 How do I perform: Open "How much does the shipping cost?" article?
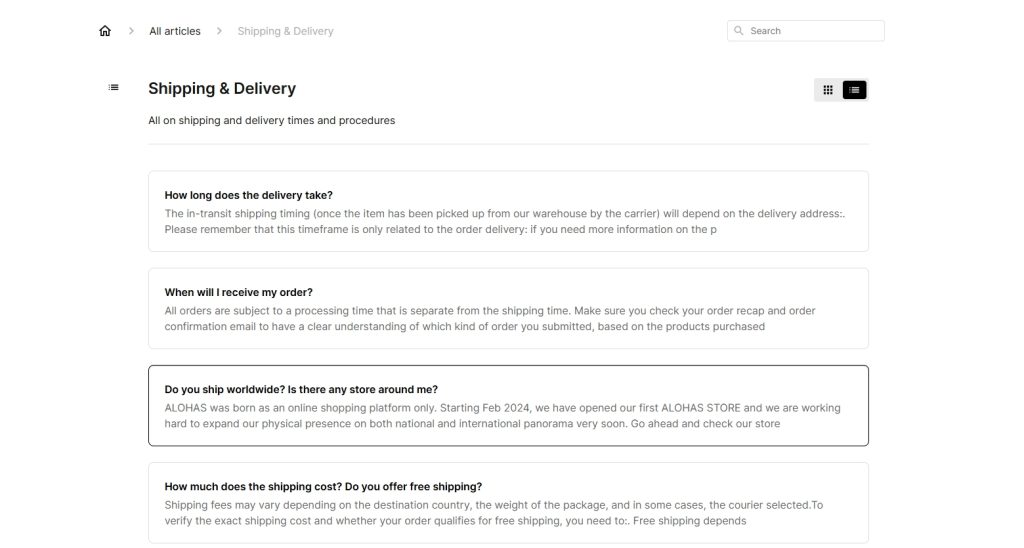point(323,486)
